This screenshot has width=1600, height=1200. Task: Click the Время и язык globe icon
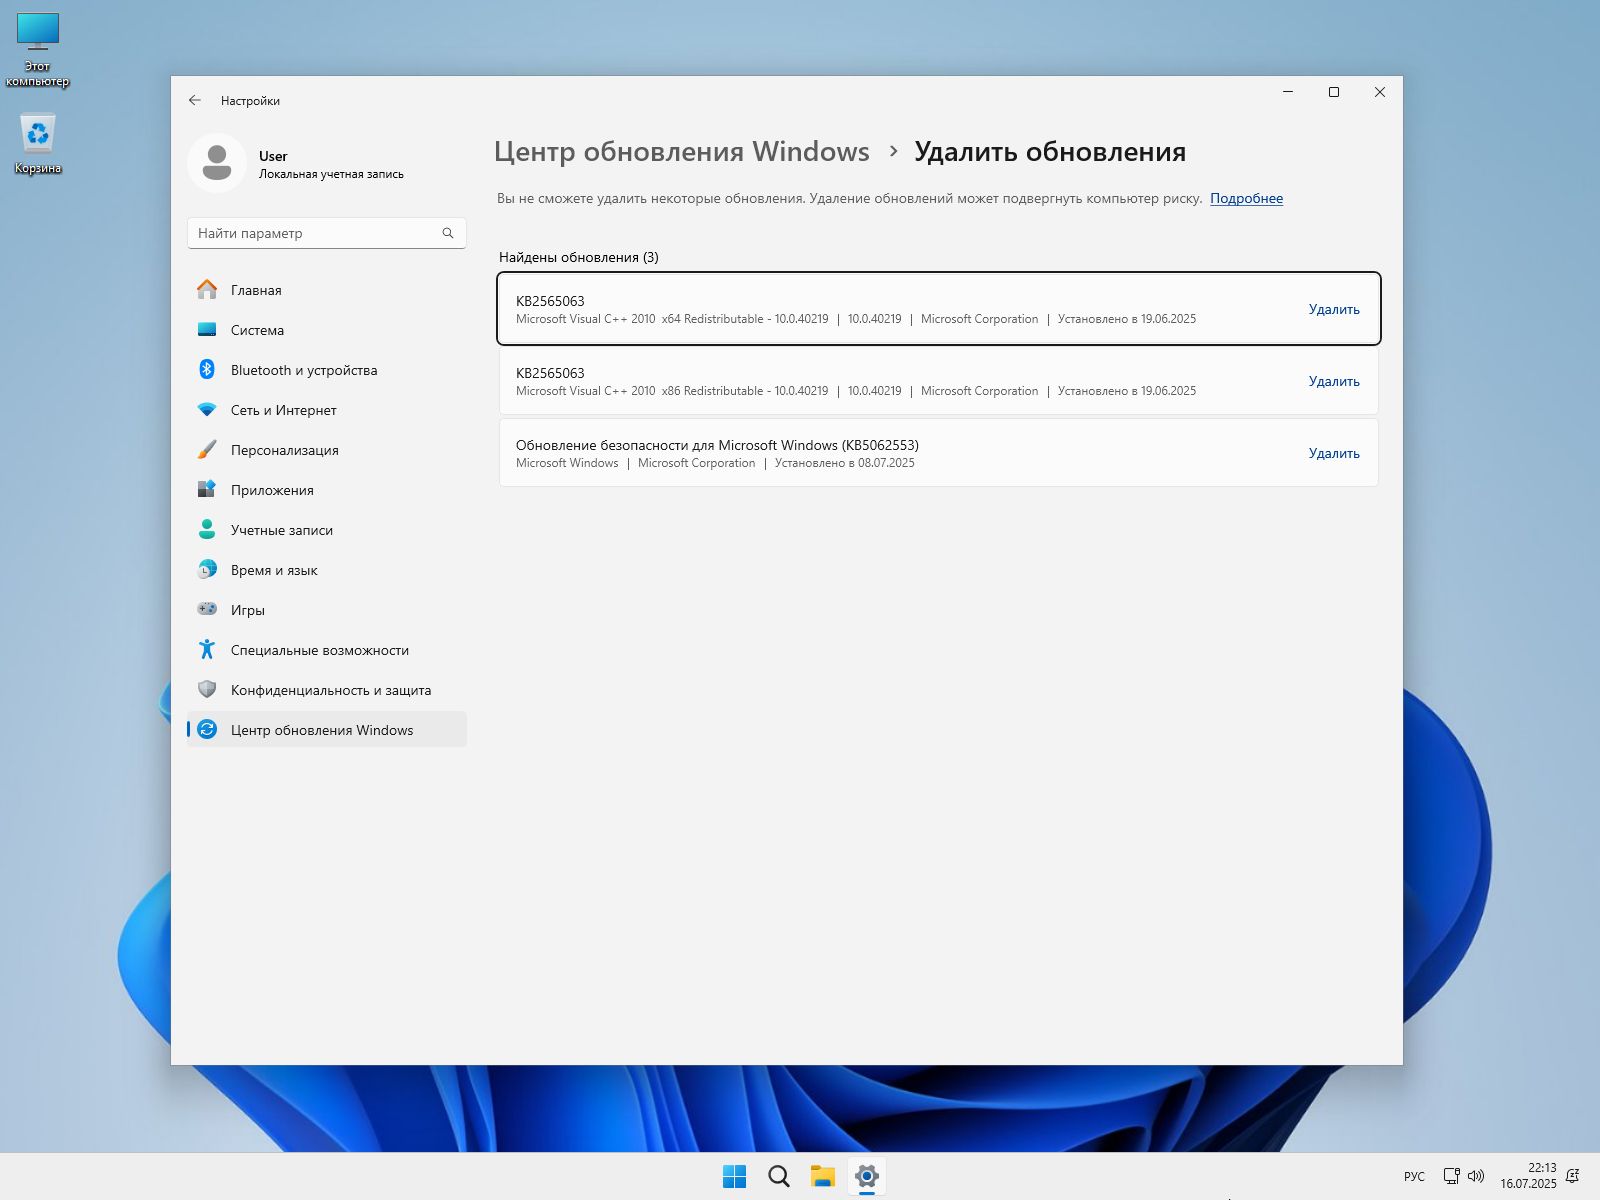point(207,570)
